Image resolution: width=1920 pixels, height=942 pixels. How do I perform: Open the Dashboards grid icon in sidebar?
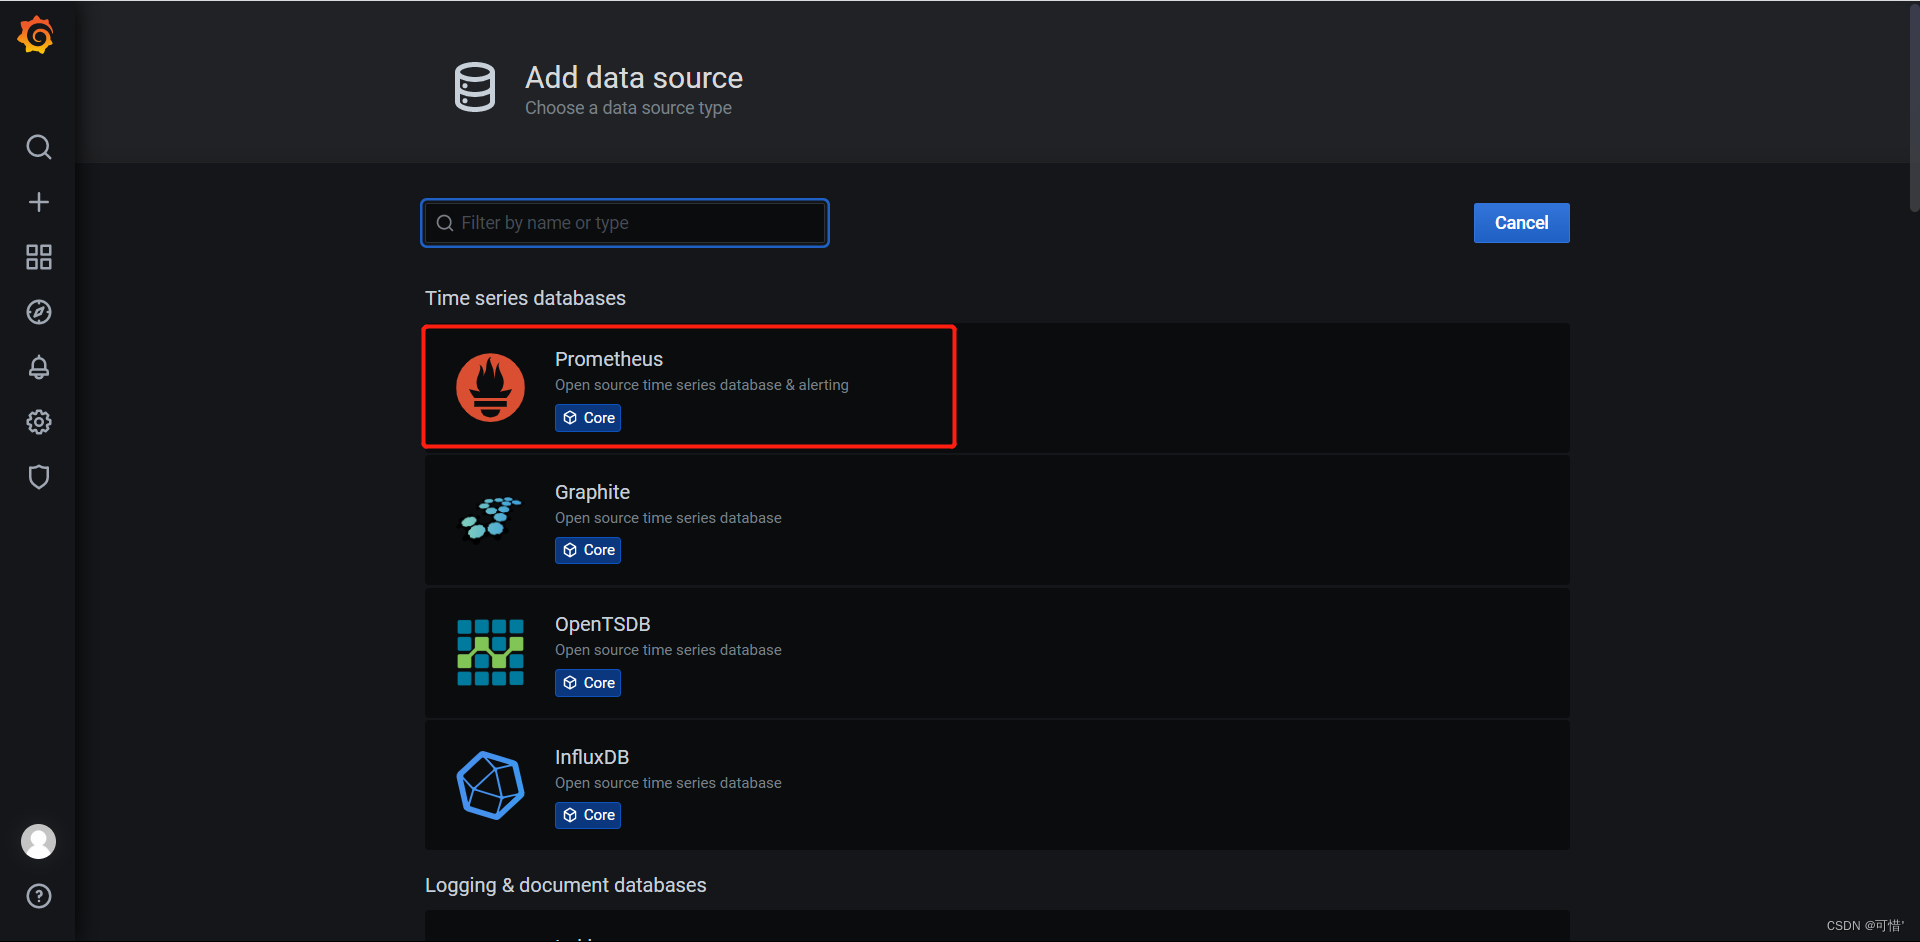tap(38, 257)
